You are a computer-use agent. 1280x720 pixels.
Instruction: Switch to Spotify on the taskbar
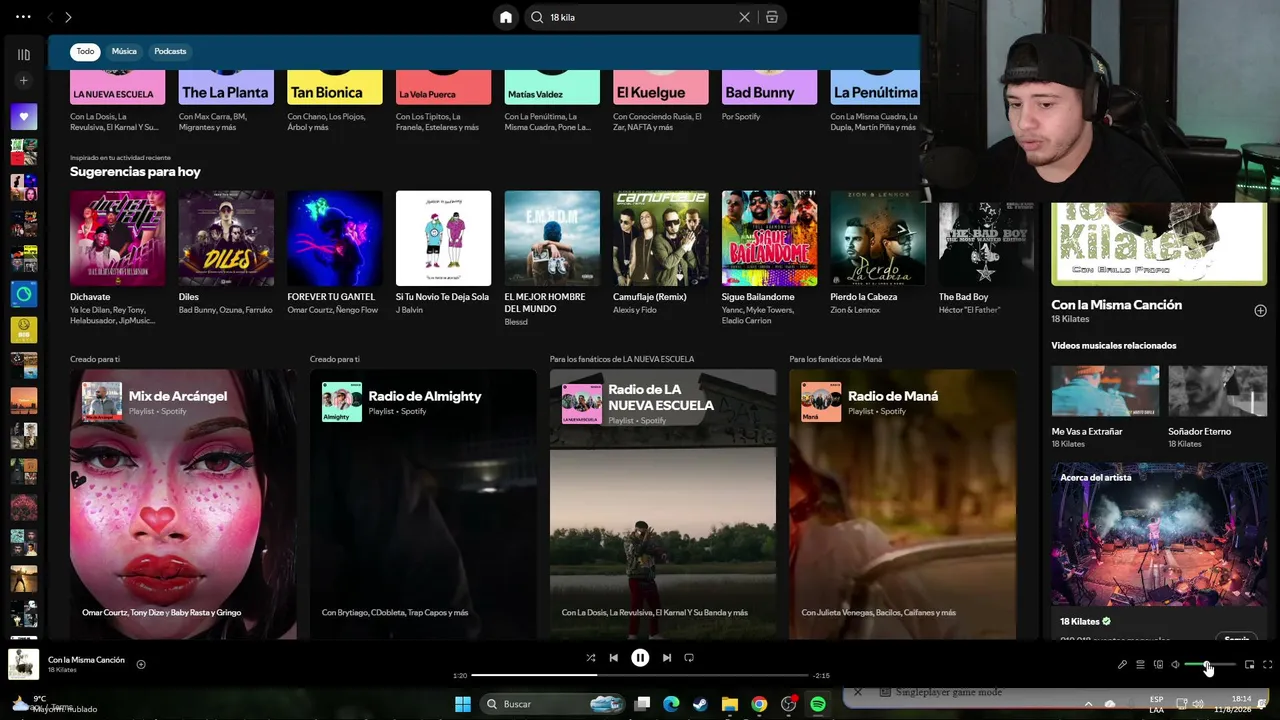(818, 704)
